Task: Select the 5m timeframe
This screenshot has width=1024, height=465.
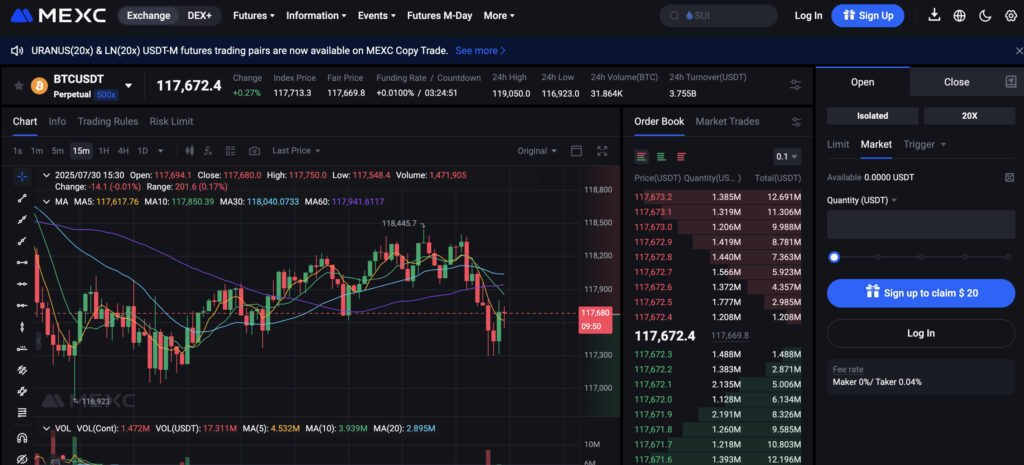Action: [58, 151]
